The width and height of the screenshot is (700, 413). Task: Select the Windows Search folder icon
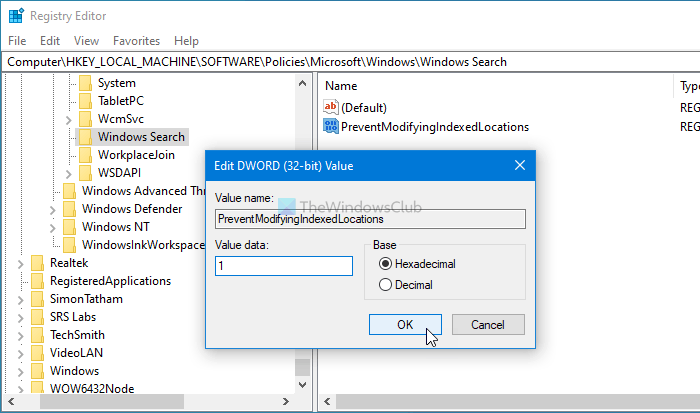pyautogui.click(x=86, y=137)
